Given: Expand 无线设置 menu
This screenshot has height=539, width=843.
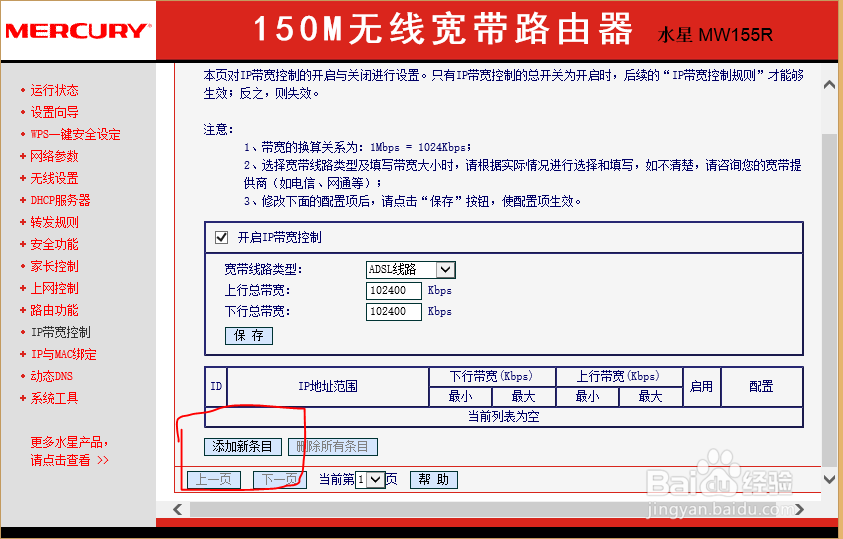Looking at the screenshot, I should coord(54,178).
